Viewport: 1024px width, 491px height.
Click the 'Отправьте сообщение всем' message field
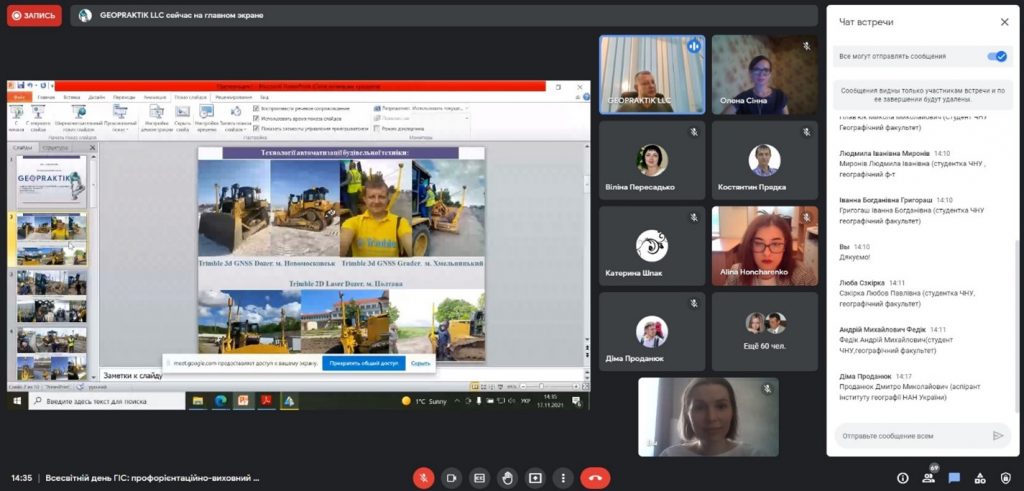912,436
